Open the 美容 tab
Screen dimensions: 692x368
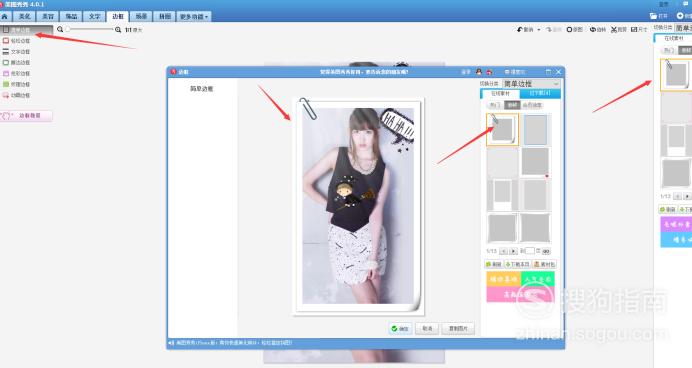[48, 16]
